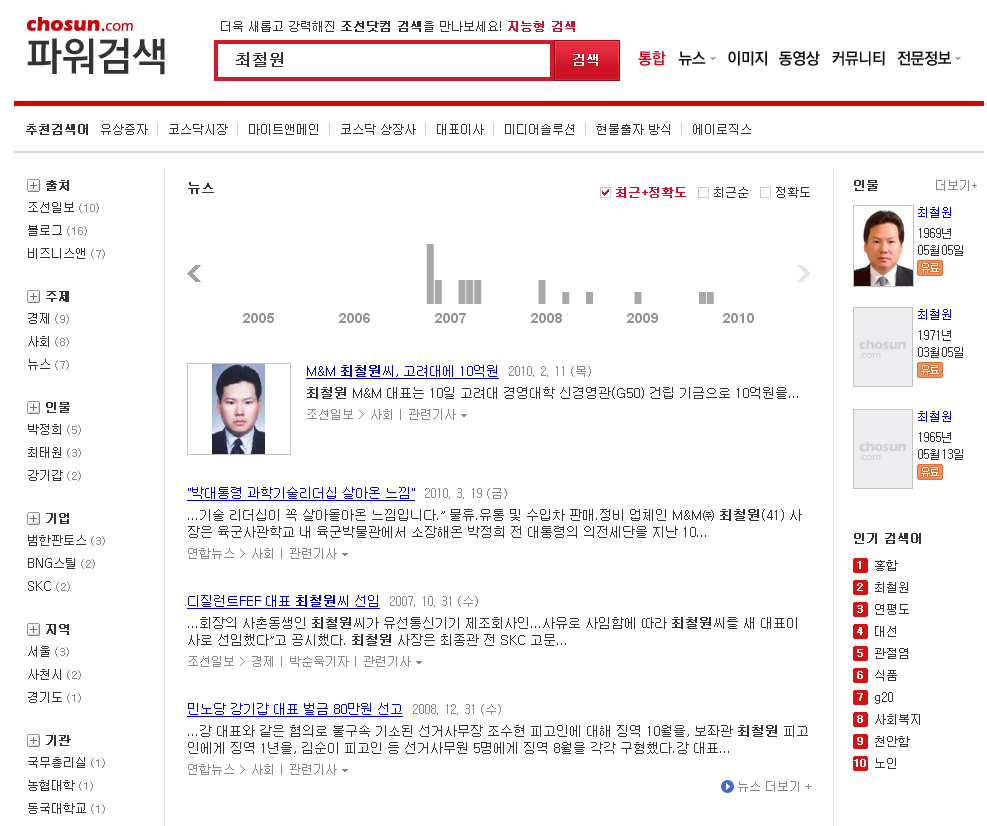Click 유료 badge under 1971년 profile
Image resolution: width=987 pixels, height=826 pixels.
click(x=930, y=370)
